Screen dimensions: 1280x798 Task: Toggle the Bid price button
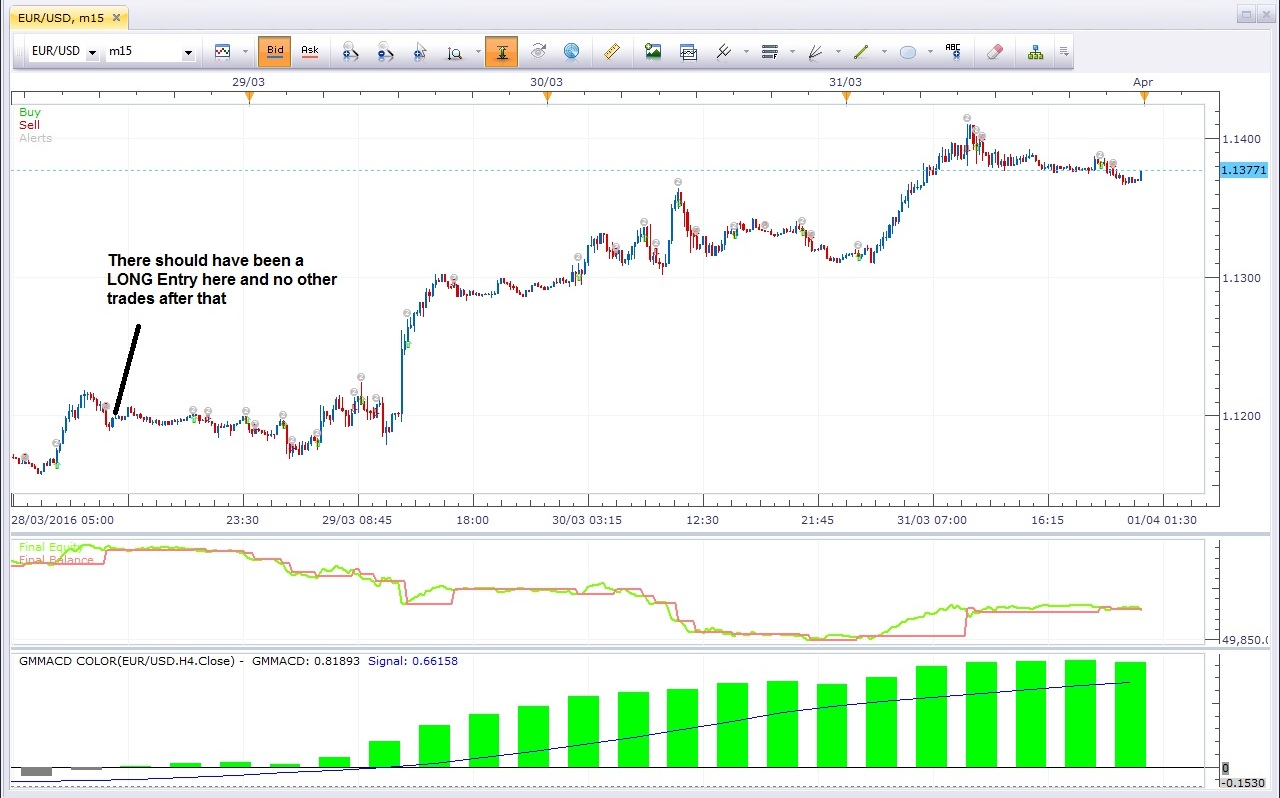click(274, 52)
